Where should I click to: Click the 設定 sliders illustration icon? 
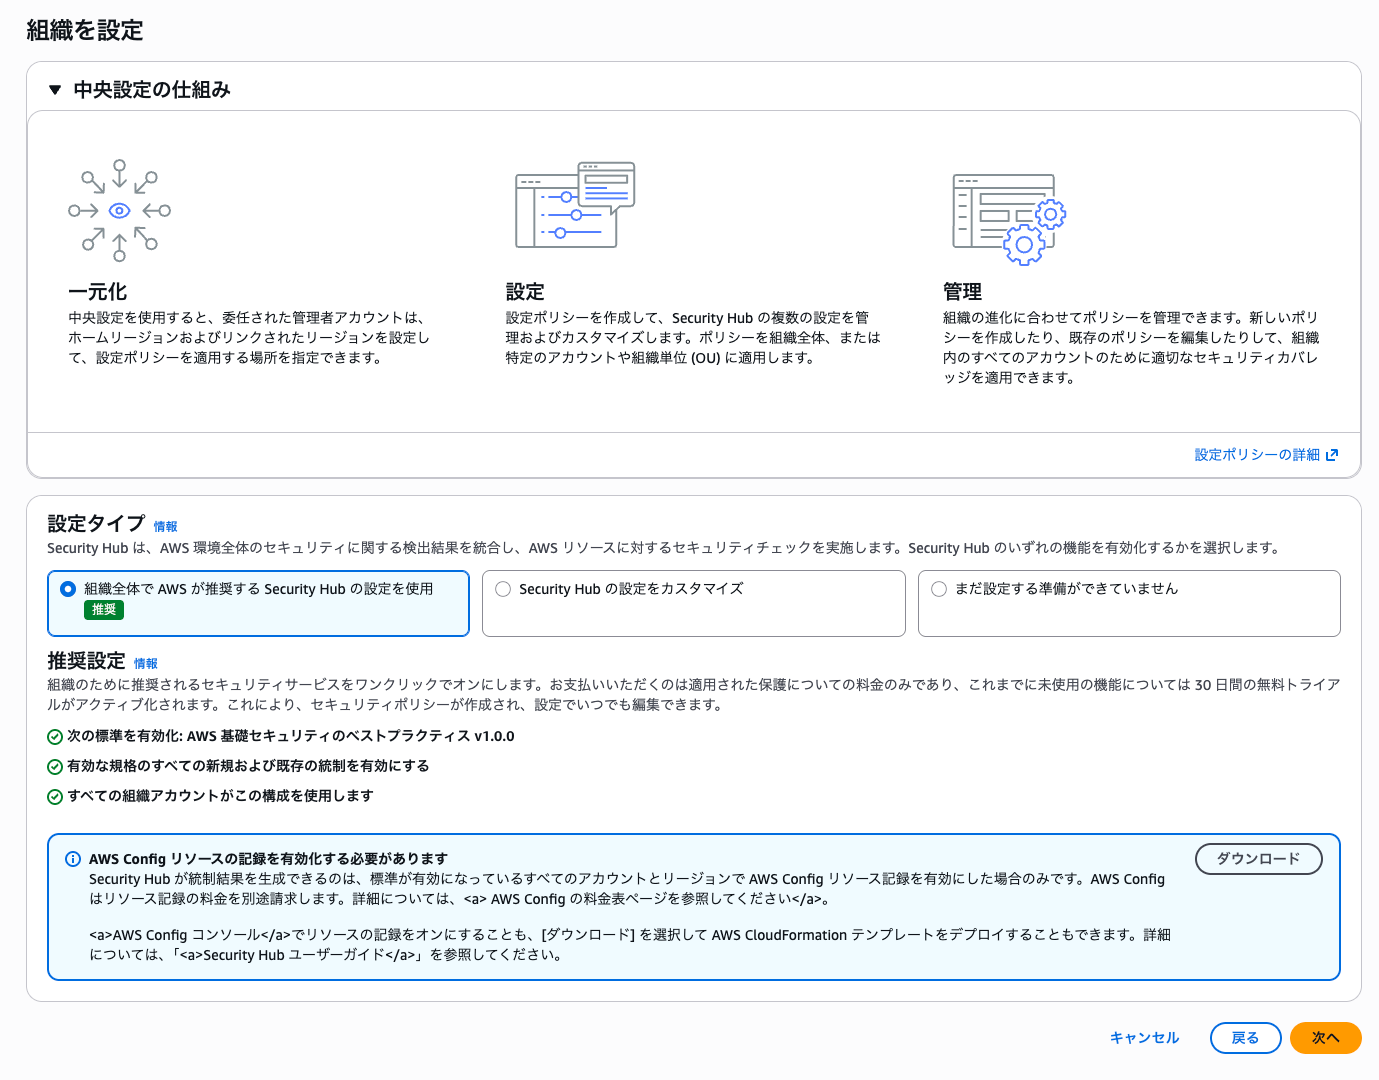(x=575, y=205)
